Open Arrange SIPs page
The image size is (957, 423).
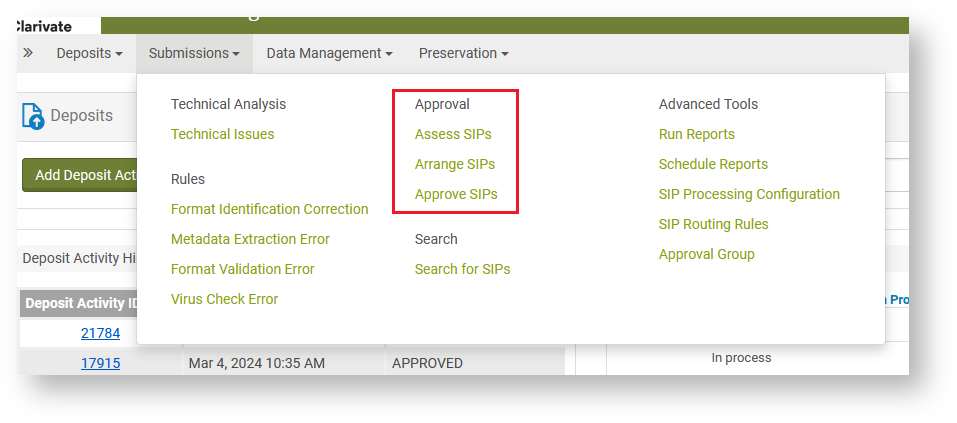click(x=454, y=164)
